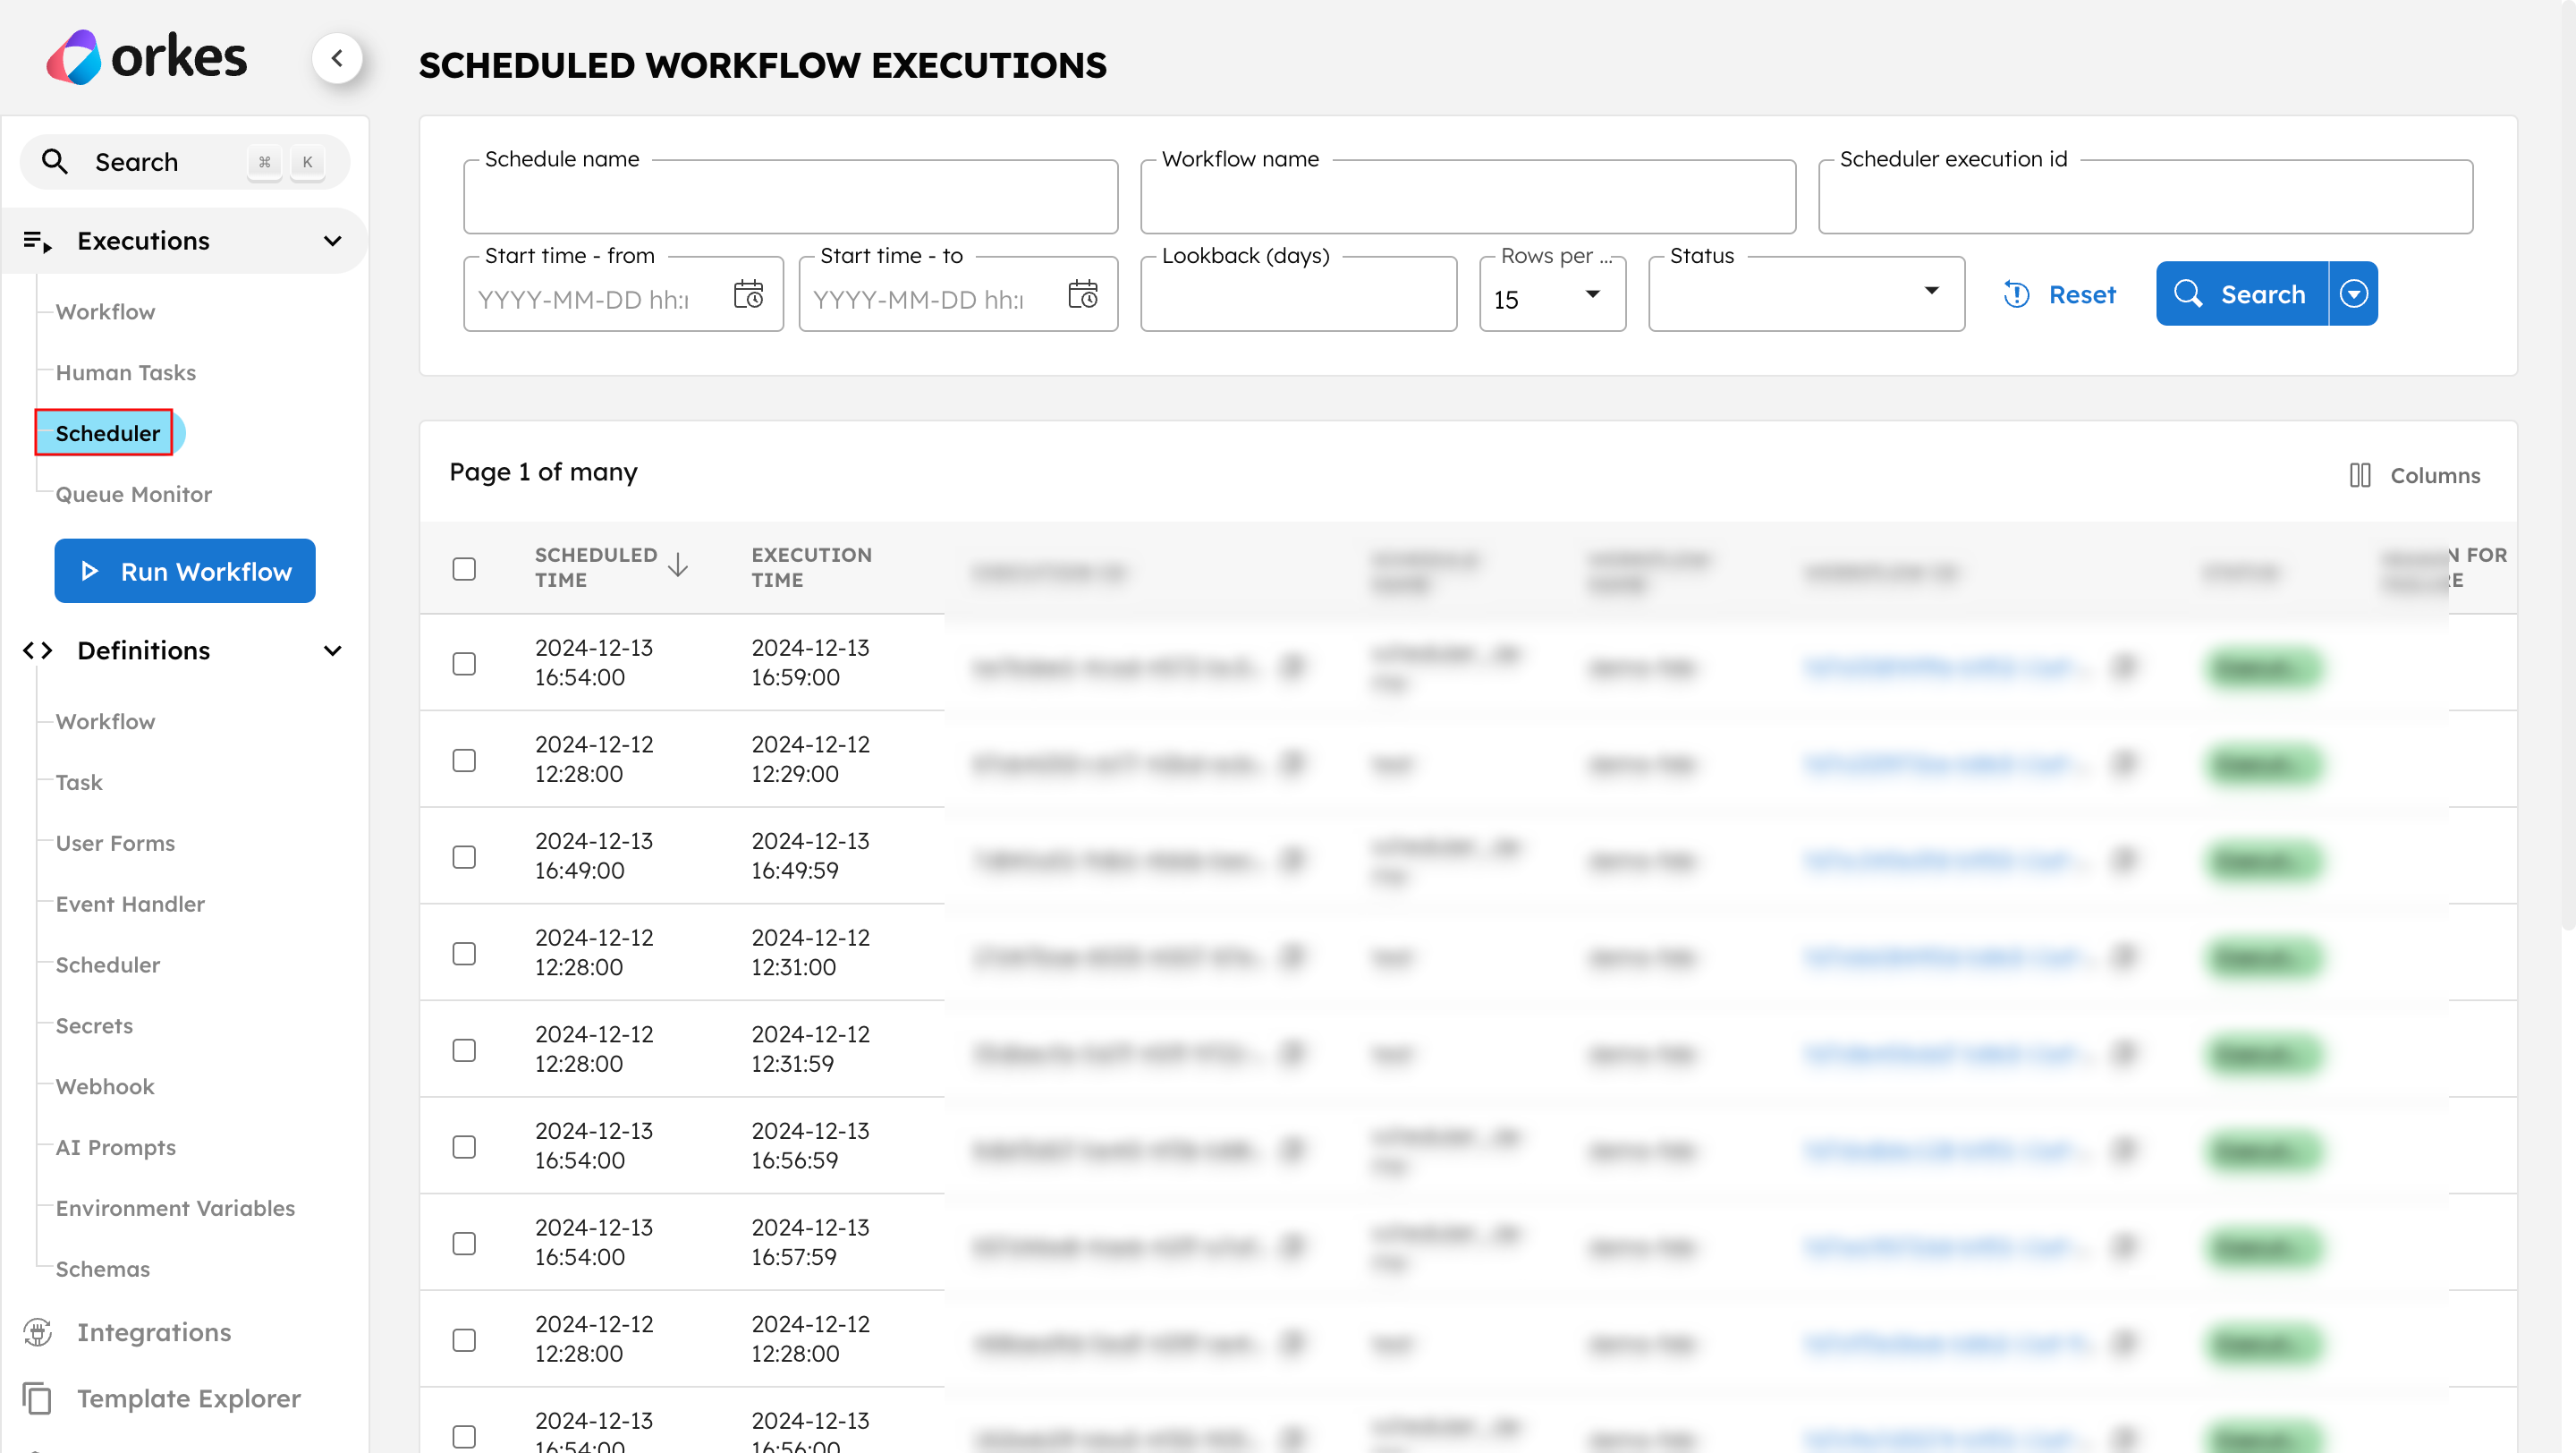Screen dimensions: 2576x1453
Task: Click the Executions list-play icon
Action: click(37, 241)
